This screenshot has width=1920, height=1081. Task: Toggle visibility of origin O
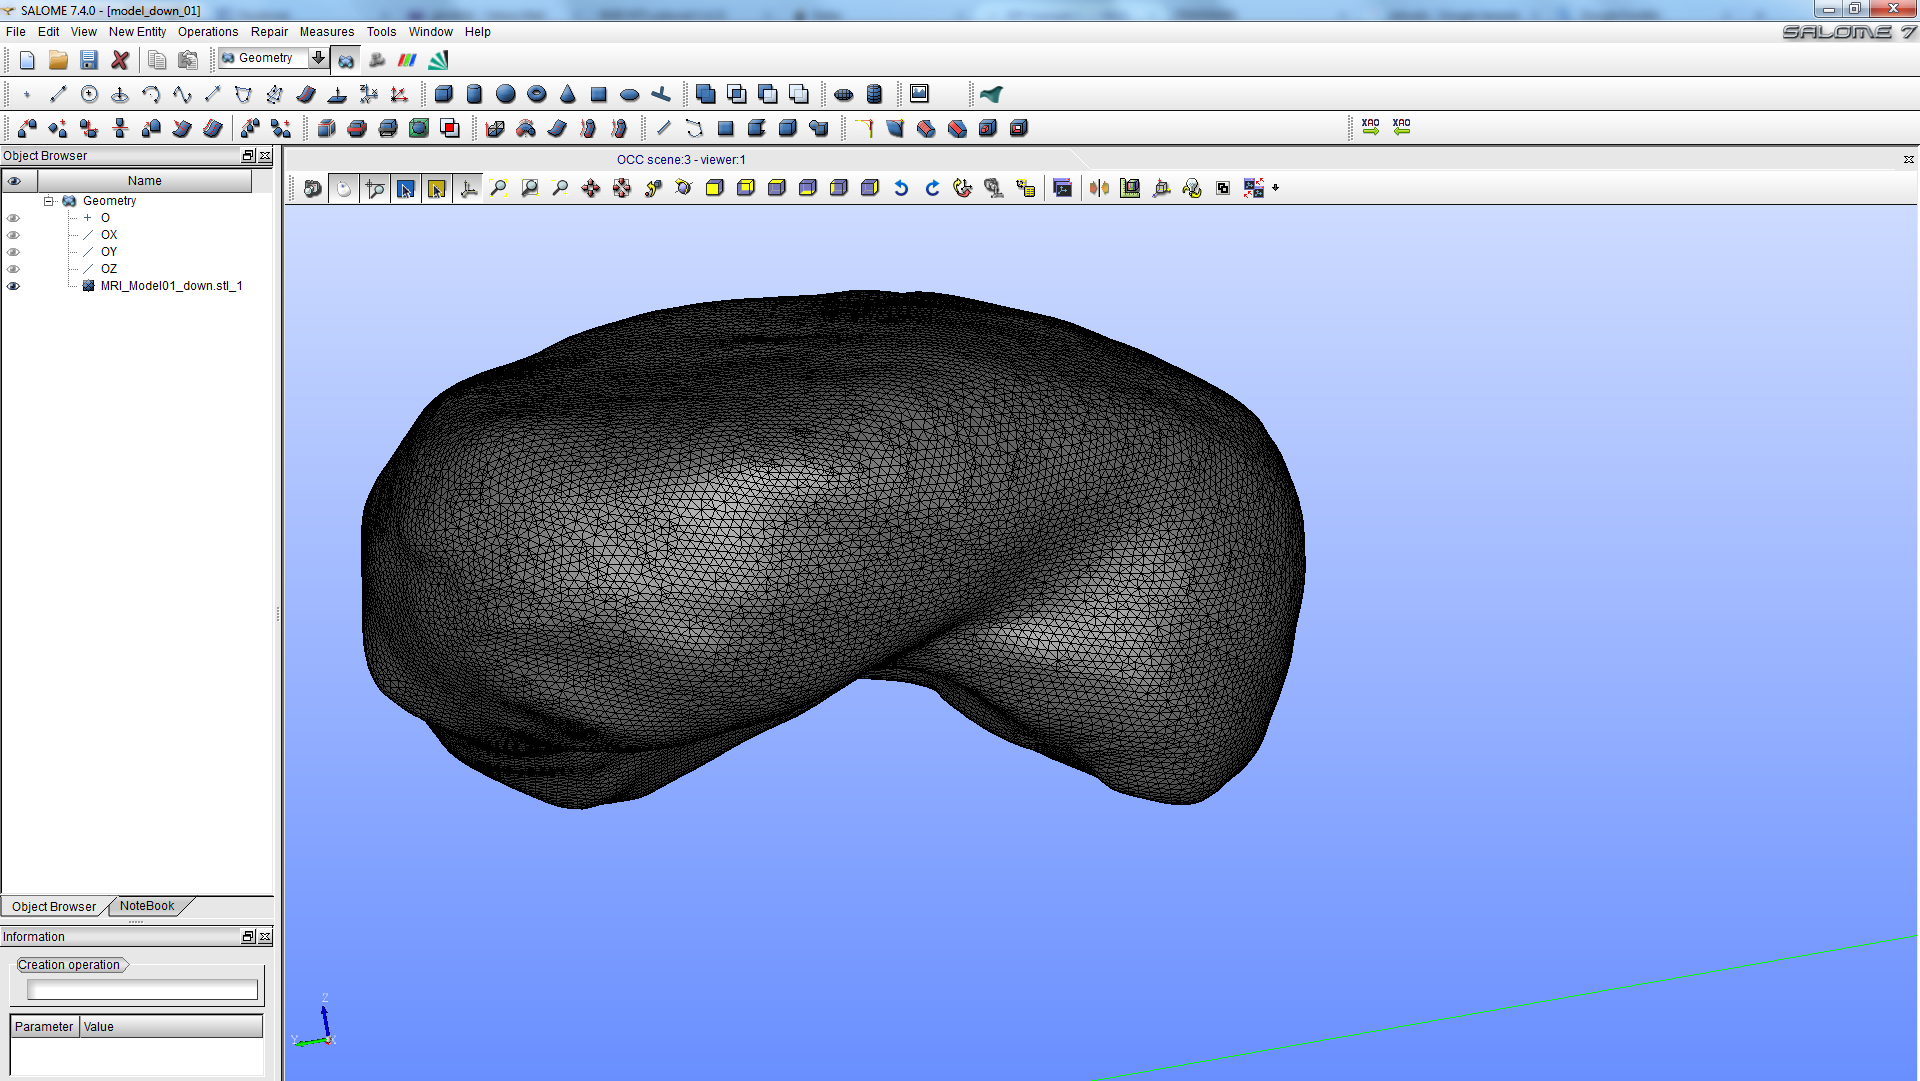coord(13,218)
